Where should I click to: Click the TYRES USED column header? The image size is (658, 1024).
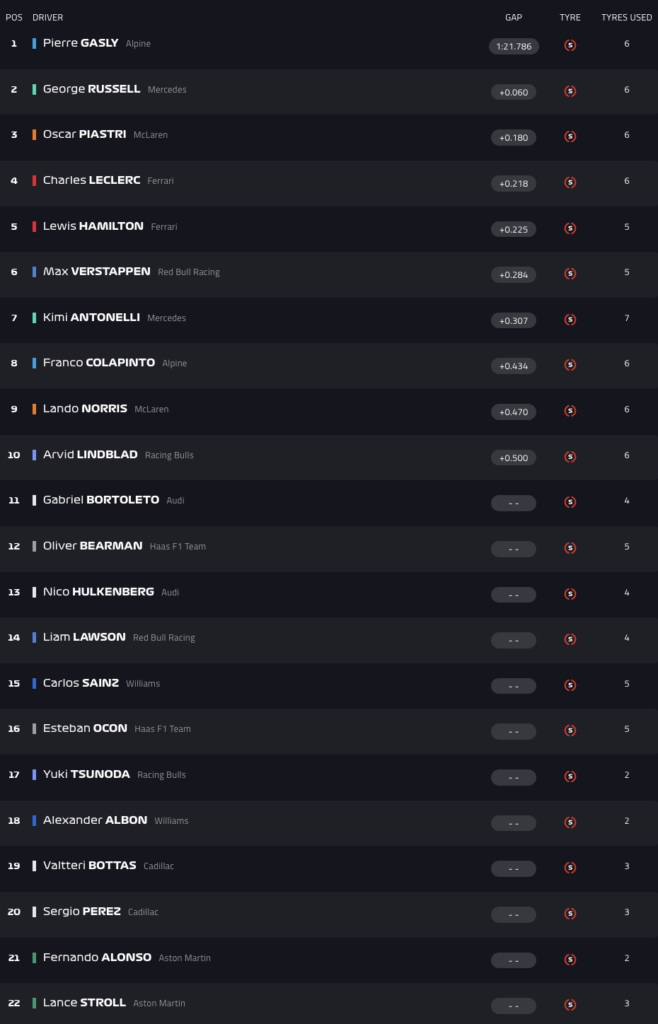(627, 18)
